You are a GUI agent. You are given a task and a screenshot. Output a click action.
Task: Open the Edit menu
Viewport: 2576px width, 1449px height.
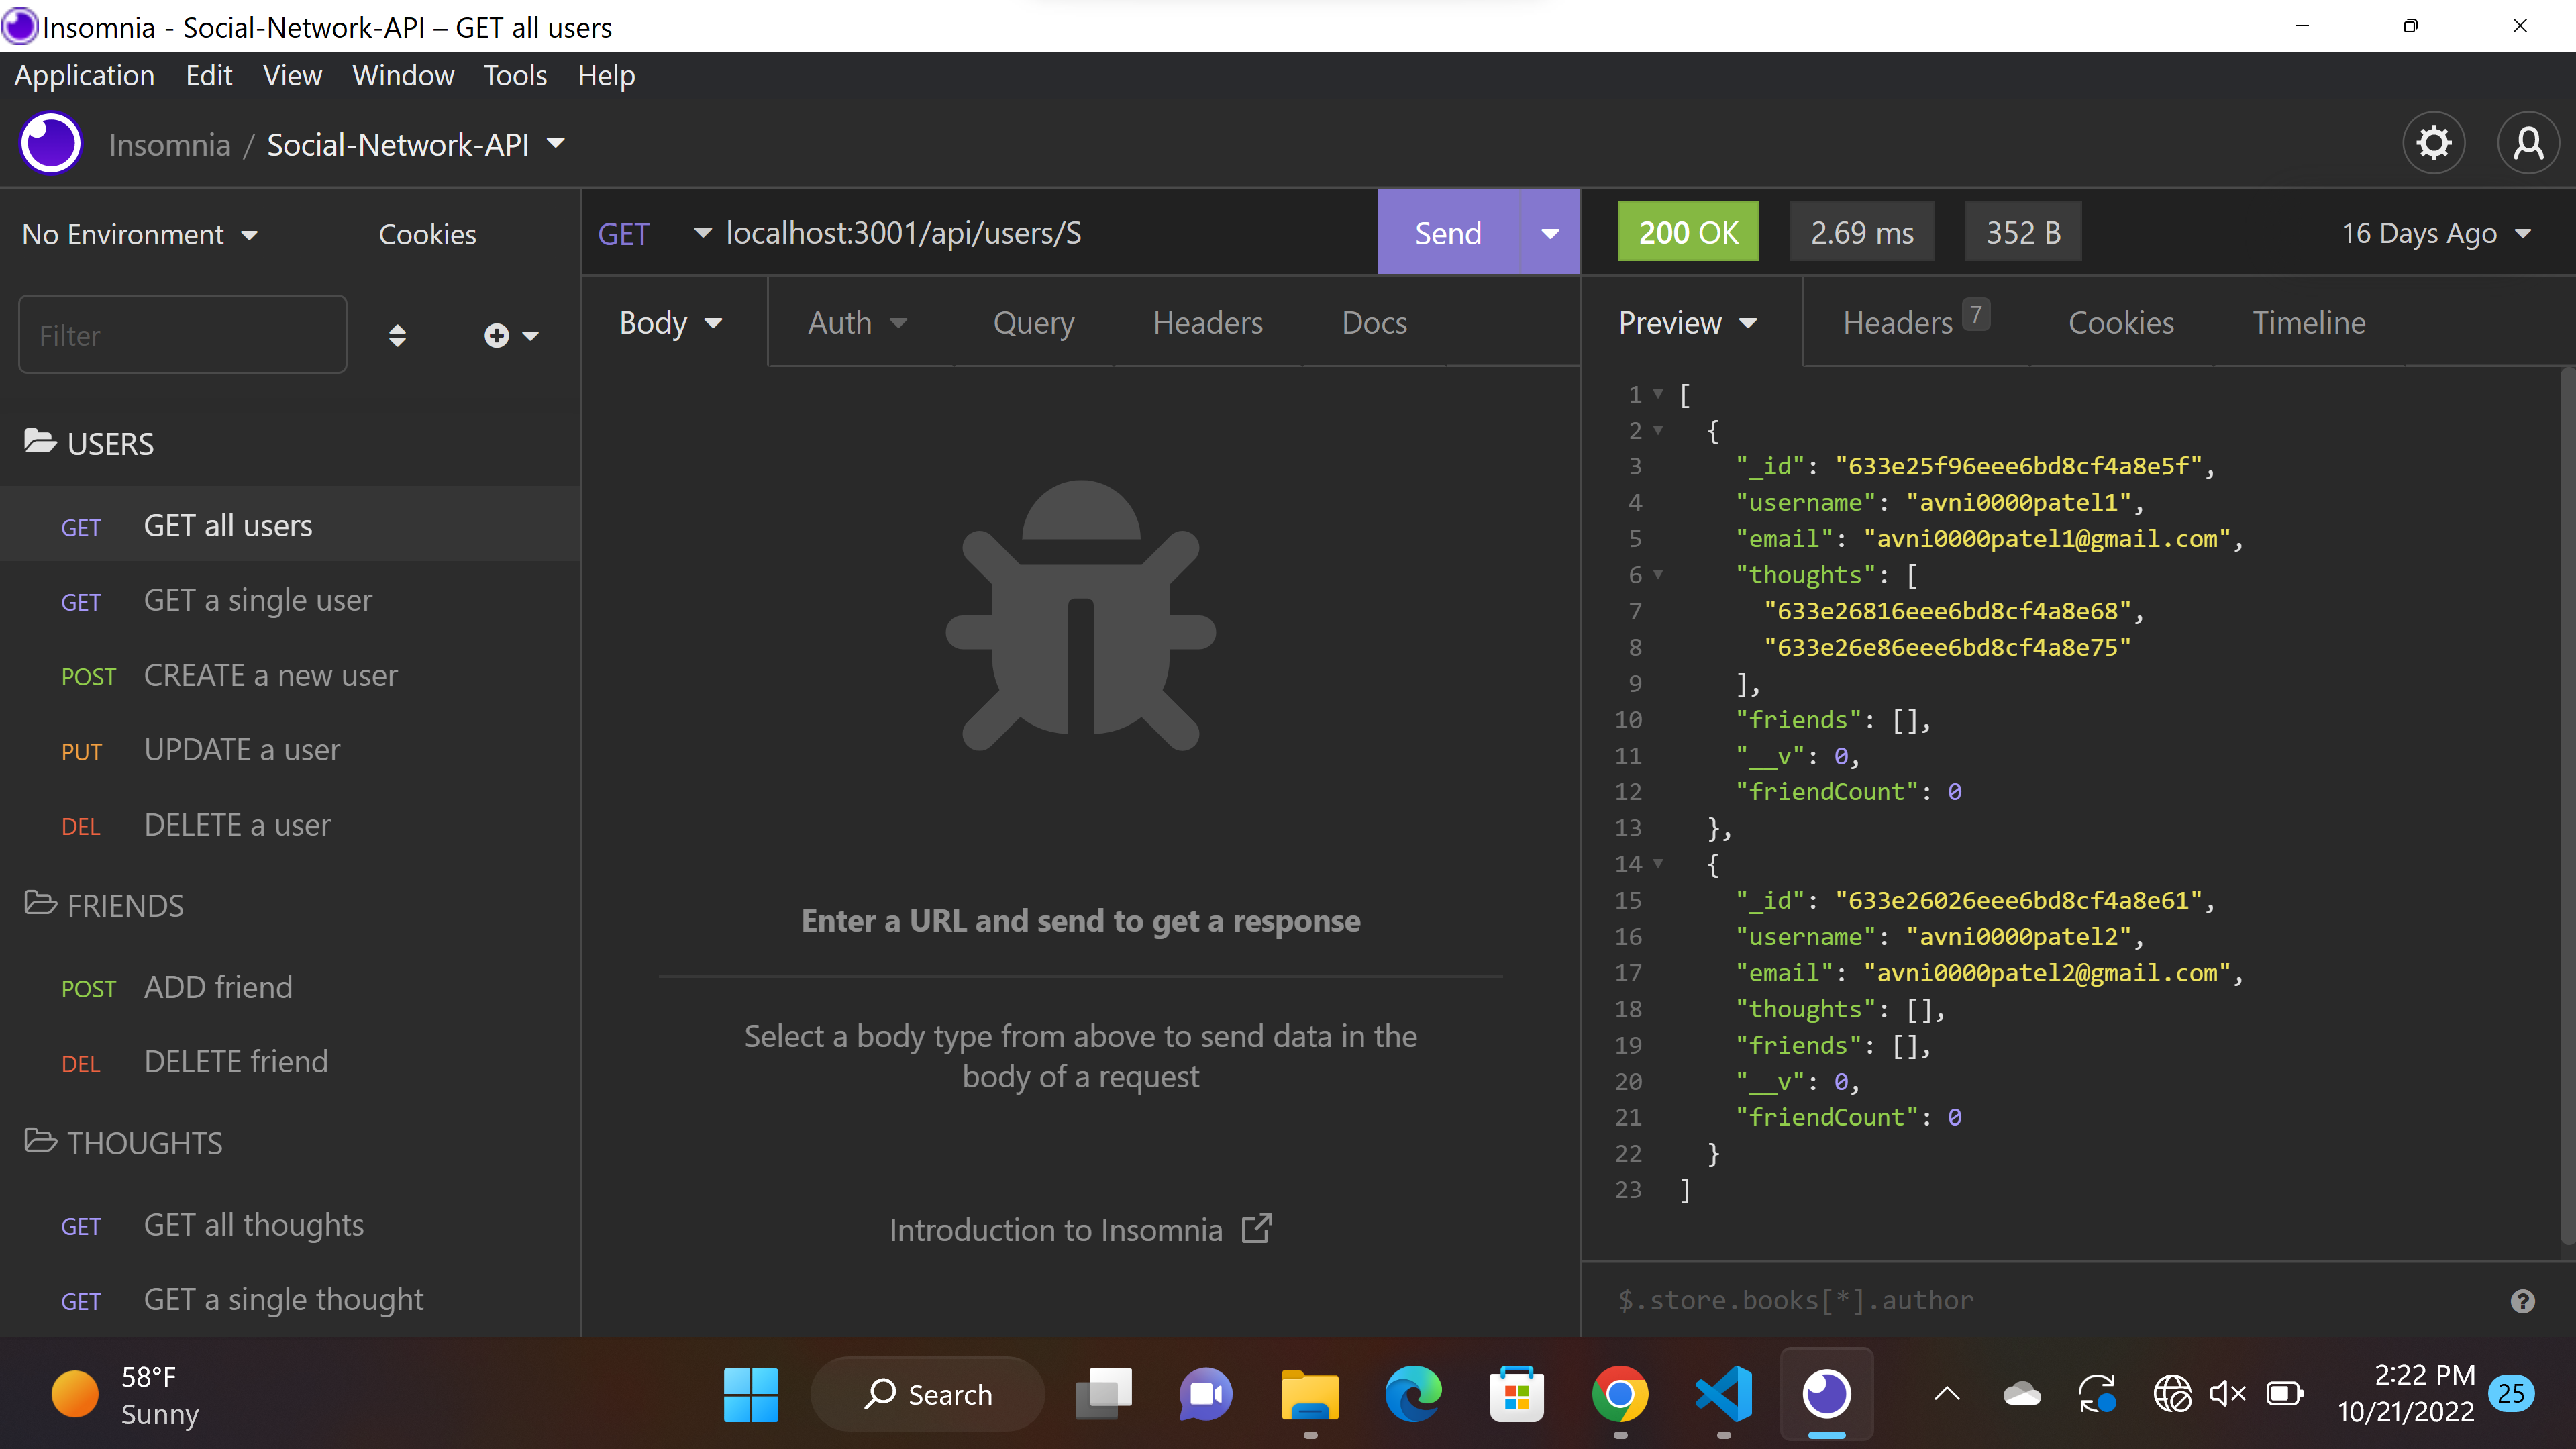coord(208,75)
